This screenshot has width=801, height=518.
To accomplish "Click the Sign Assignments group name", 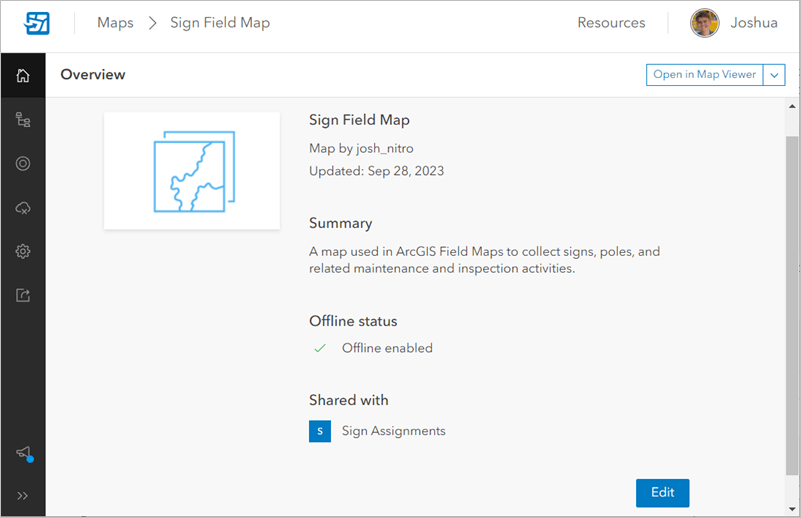I will (394, 431).
